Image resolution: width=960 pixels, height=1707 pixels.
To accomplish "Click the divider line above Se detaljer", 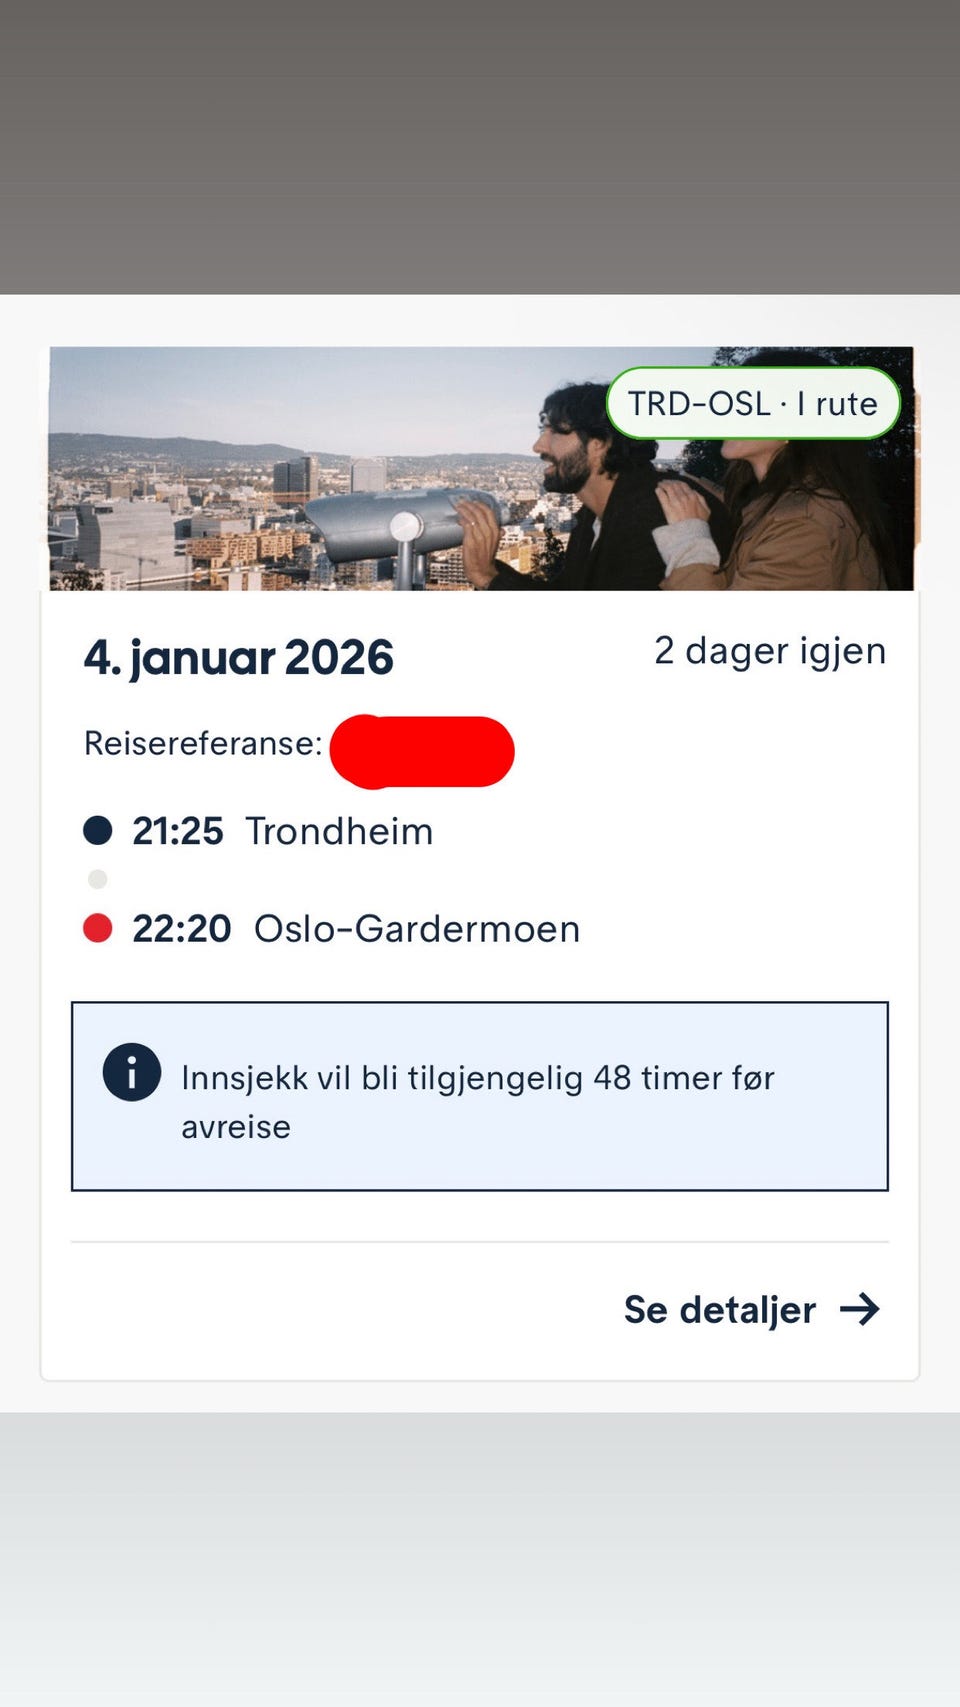I will tap(480, 1242).
